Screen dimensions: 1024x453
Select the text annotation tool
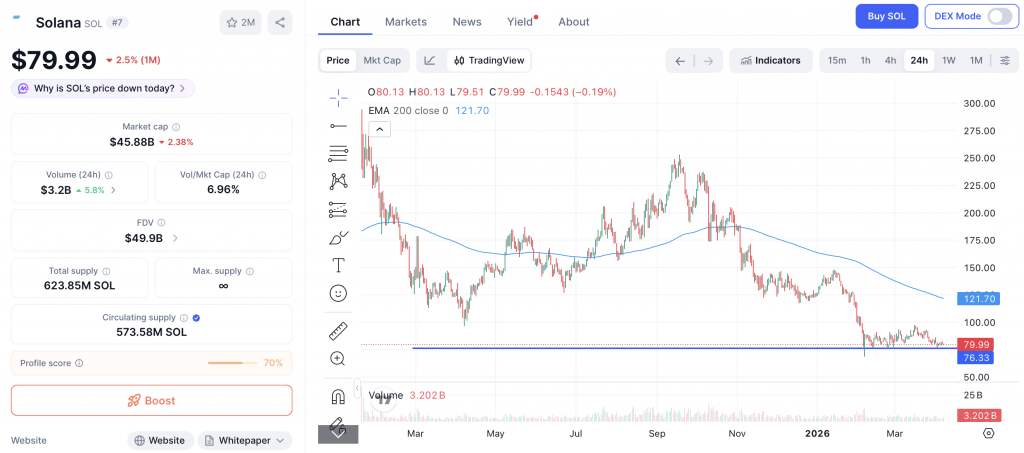coord(338,265)
